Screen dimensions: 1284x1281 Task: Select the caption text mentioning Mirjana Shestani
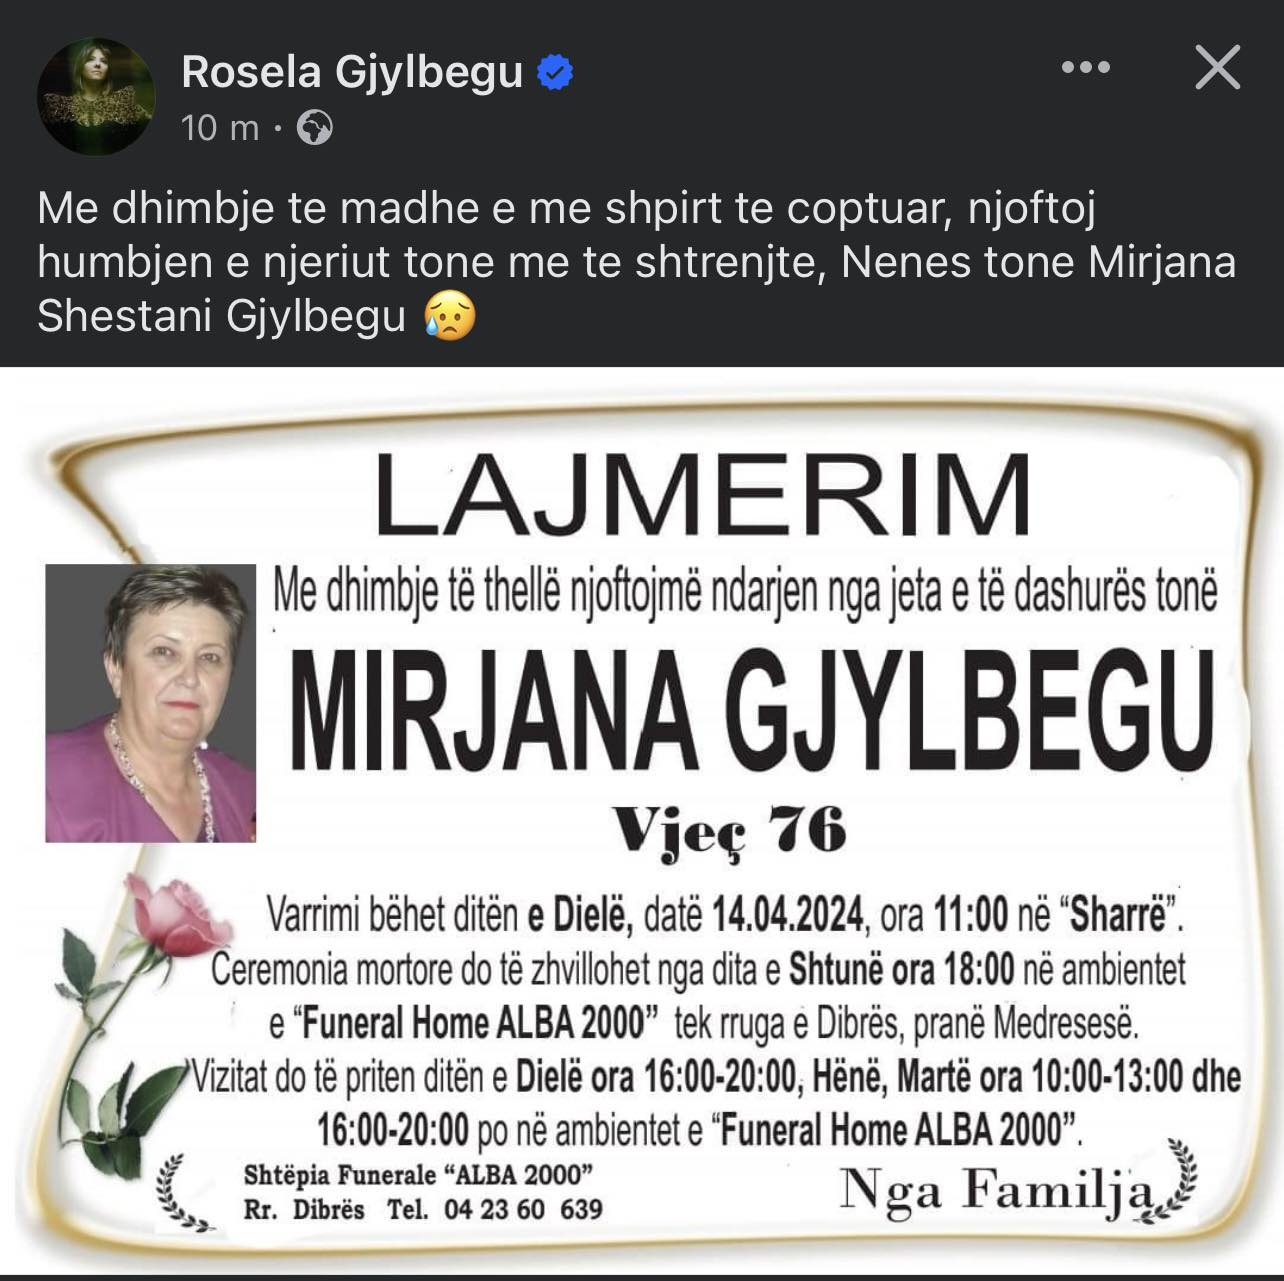637,262
